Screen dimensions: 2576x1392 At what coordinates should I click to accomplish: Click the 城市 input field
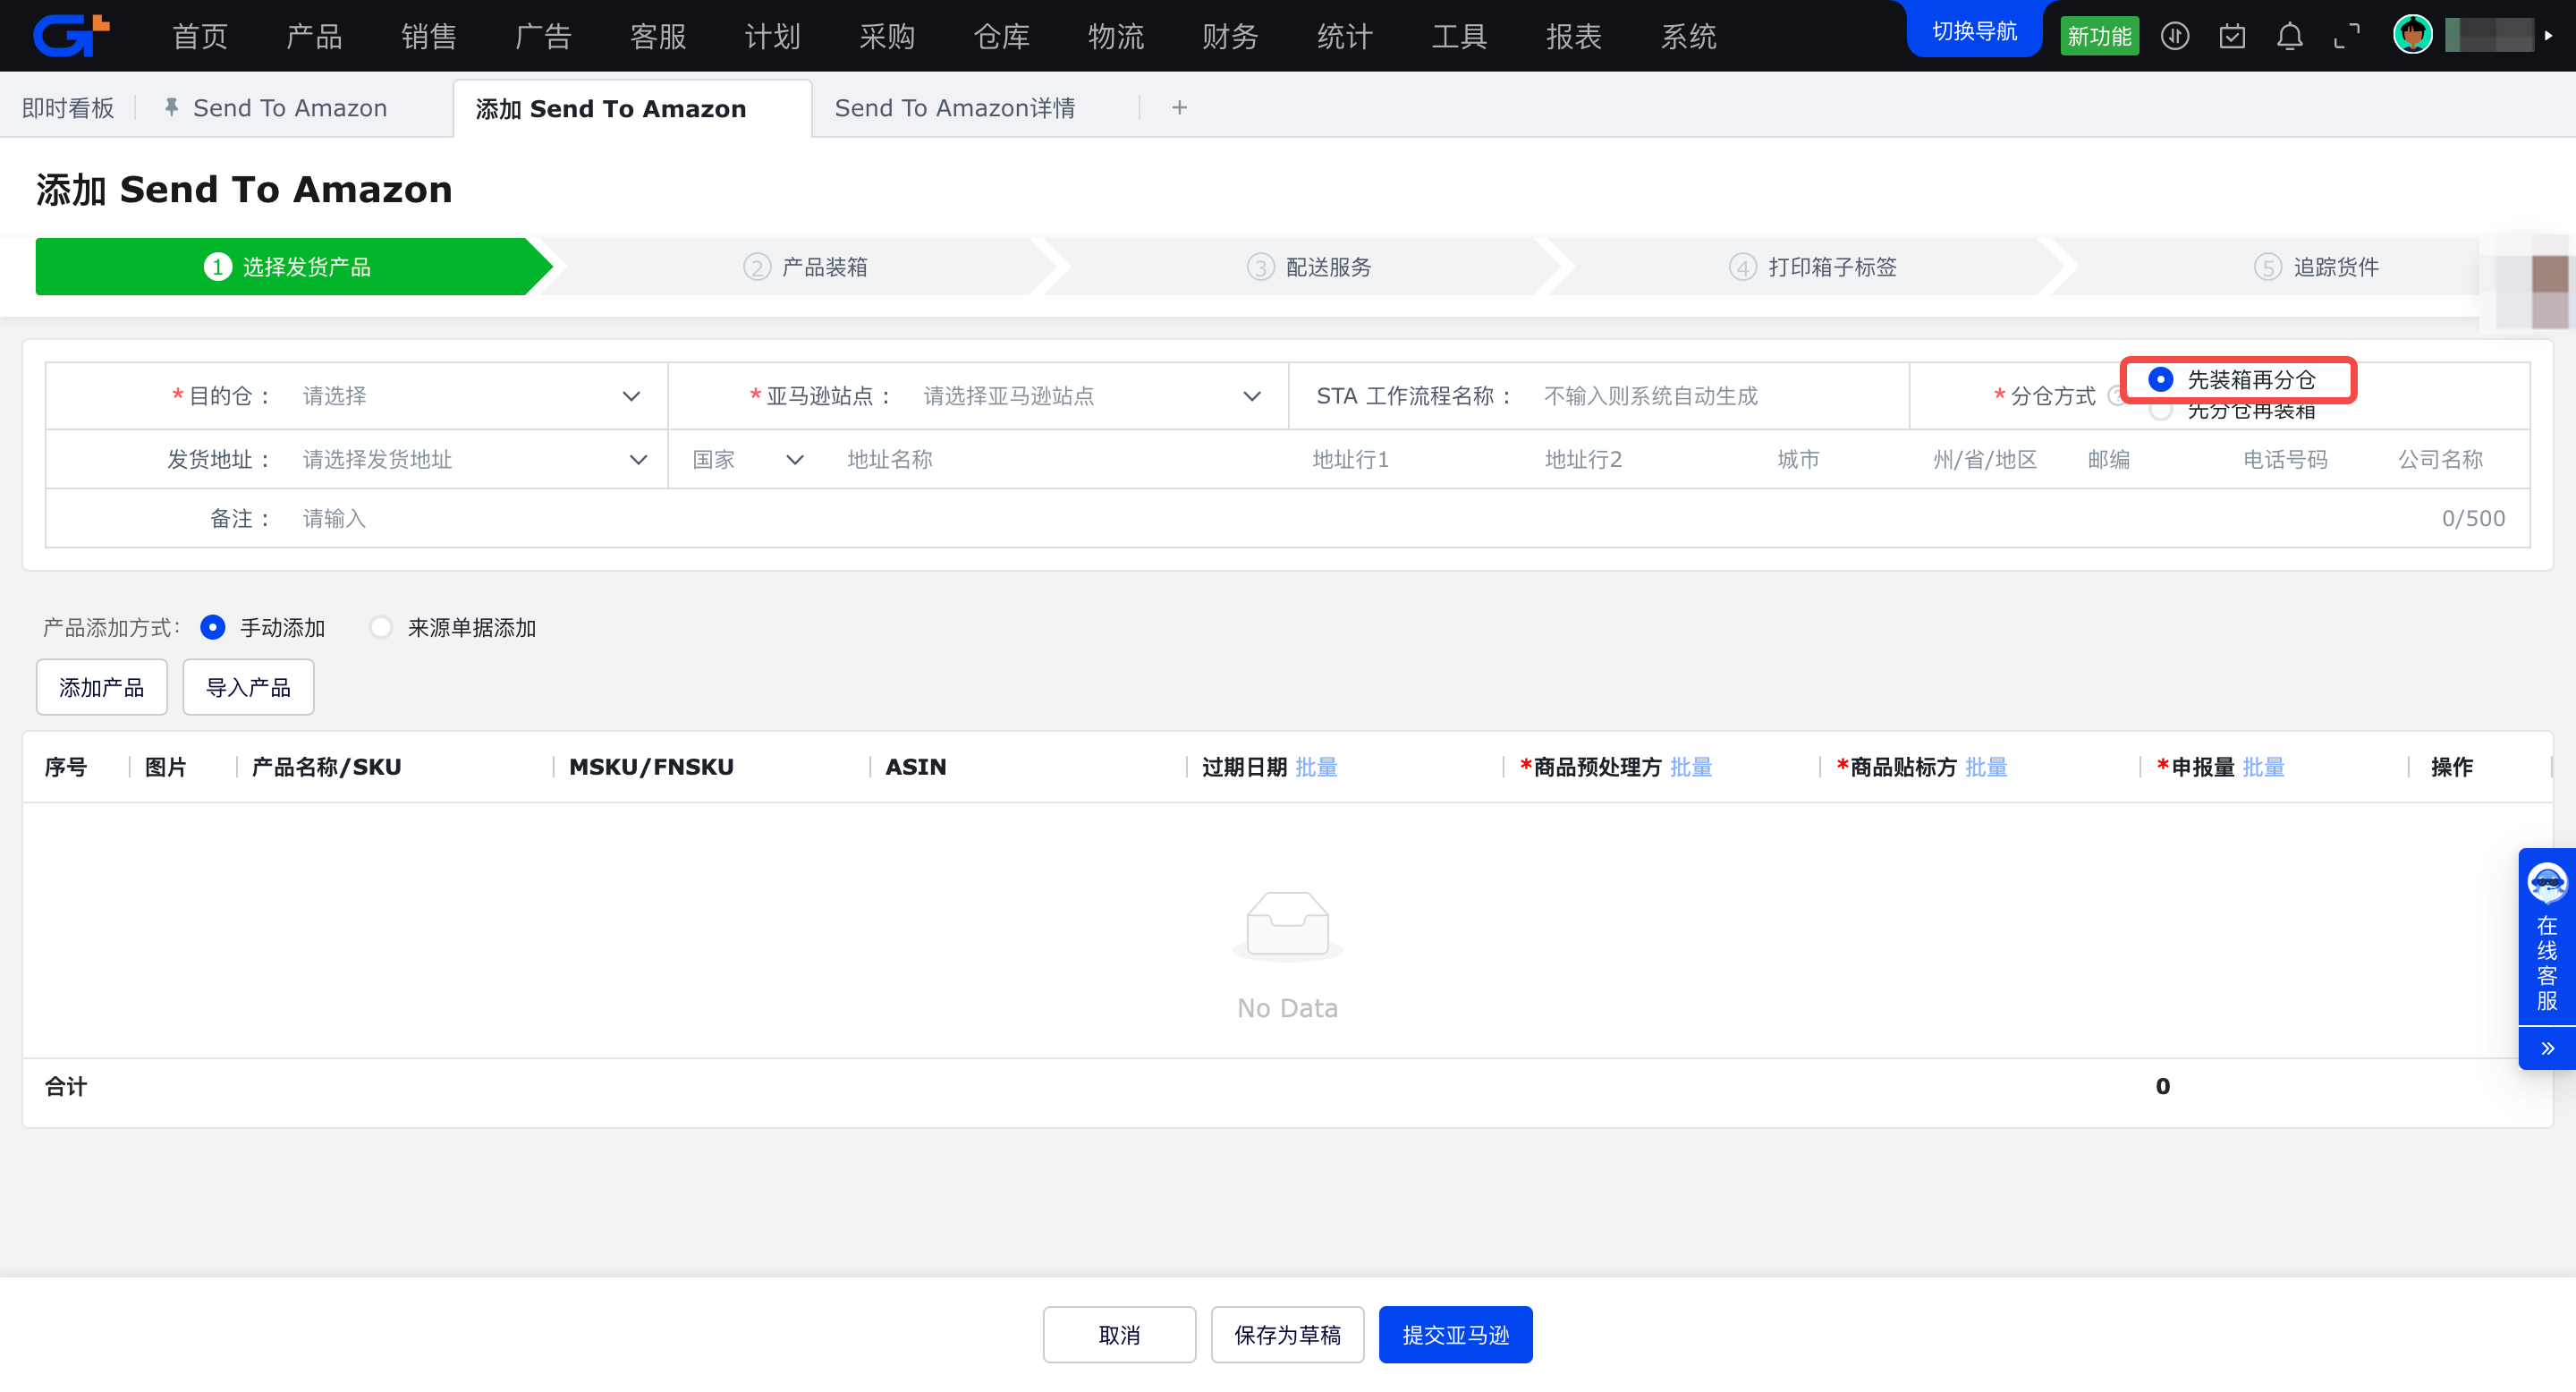[1840, 459]
